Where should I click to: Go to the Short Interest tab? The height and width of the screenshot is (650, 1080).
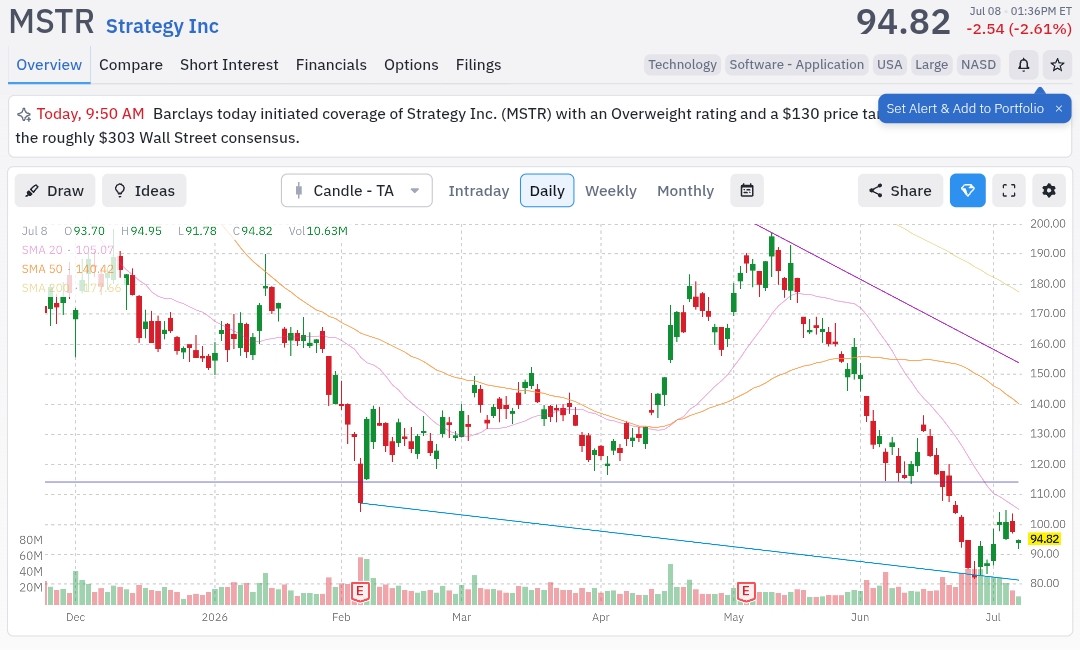tap(229, 65)
